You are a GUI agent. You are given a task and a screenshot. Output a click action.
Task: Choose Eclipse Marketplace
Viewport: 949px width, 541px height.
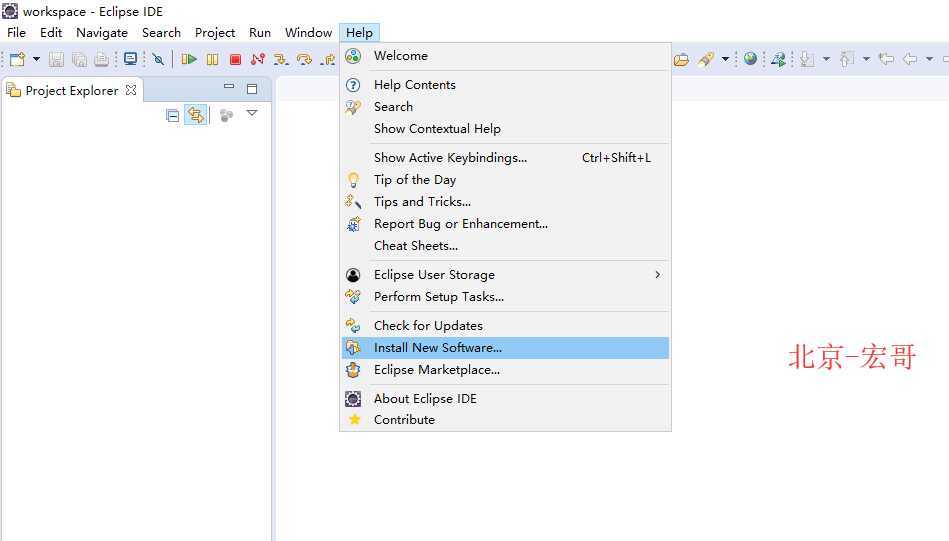[505, 370]
